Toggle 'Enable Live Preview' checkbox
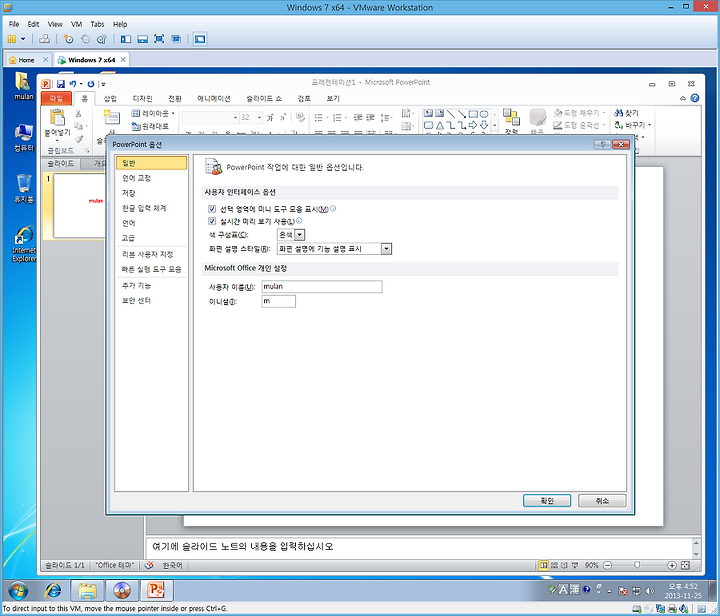The width and height of the screenshot is (720, 616). pos(212,221)
